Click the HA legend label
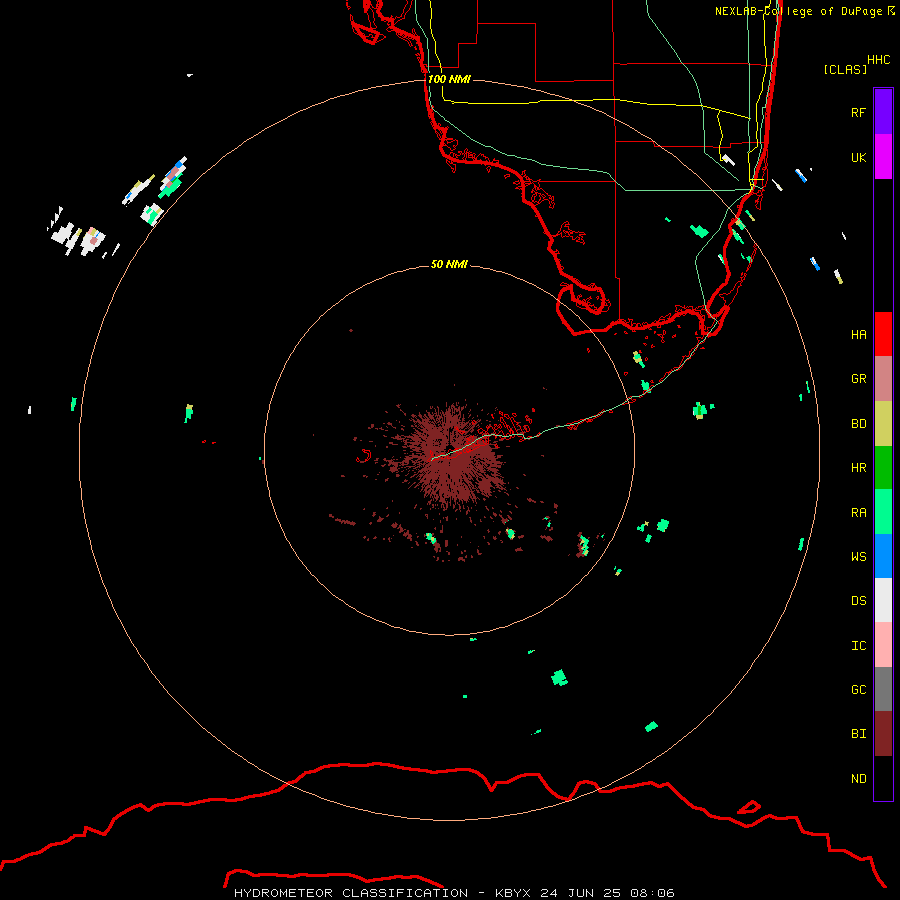Viewport: 900px width, 900px height. tap(858, 335)
